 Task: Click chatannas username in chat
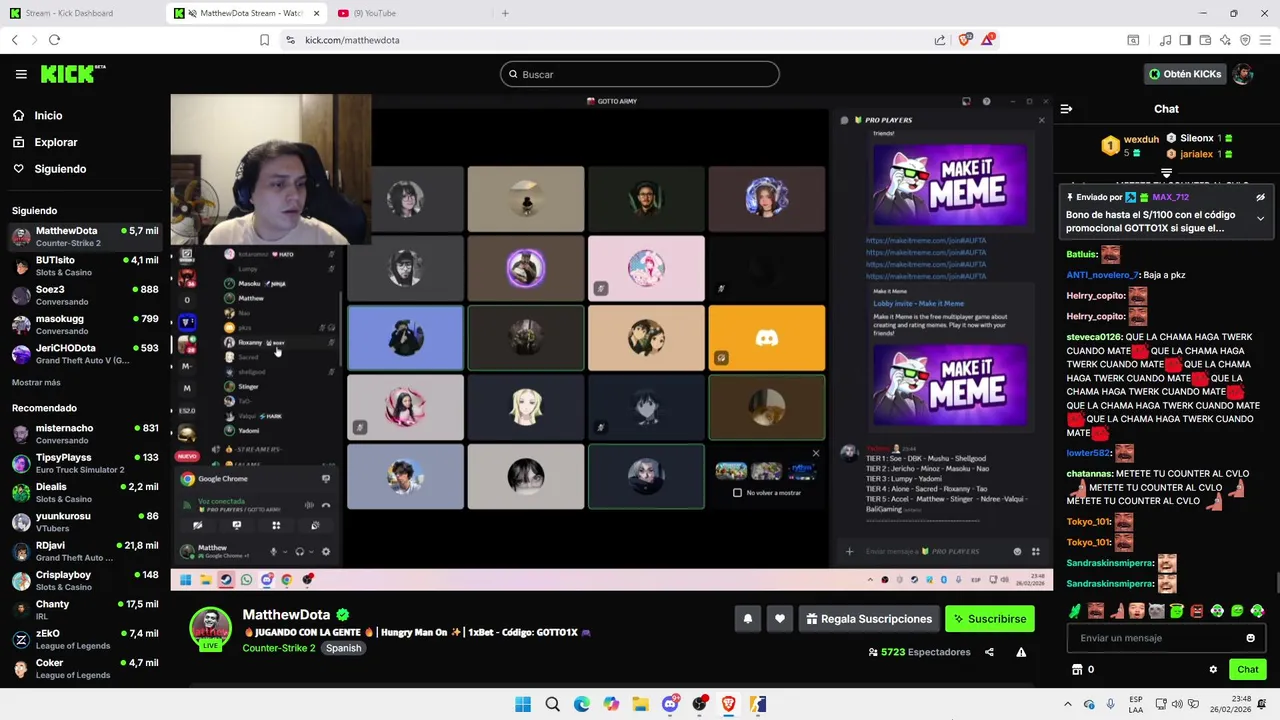tap(1089, 474)
